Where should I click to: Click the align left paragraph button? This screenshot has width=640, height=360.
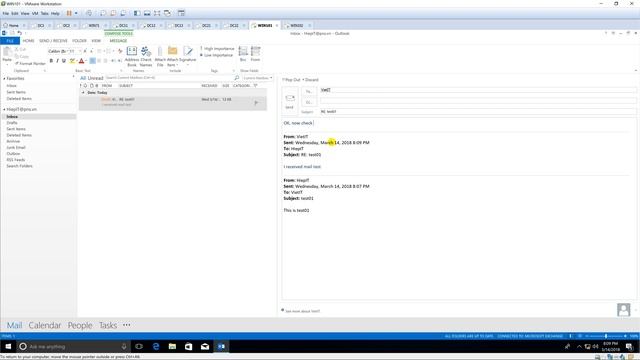pos(93,61)
